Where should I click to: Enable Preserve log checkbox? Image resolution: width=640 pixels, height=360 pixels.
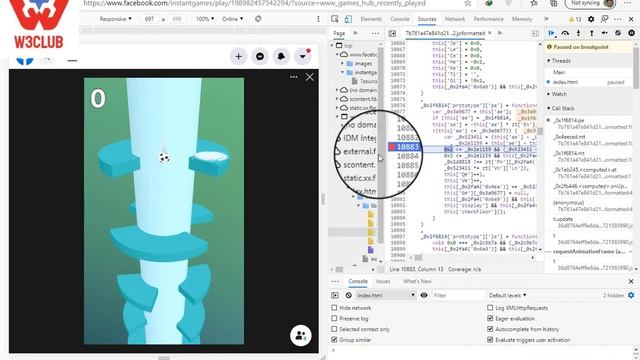click(334, 318)
